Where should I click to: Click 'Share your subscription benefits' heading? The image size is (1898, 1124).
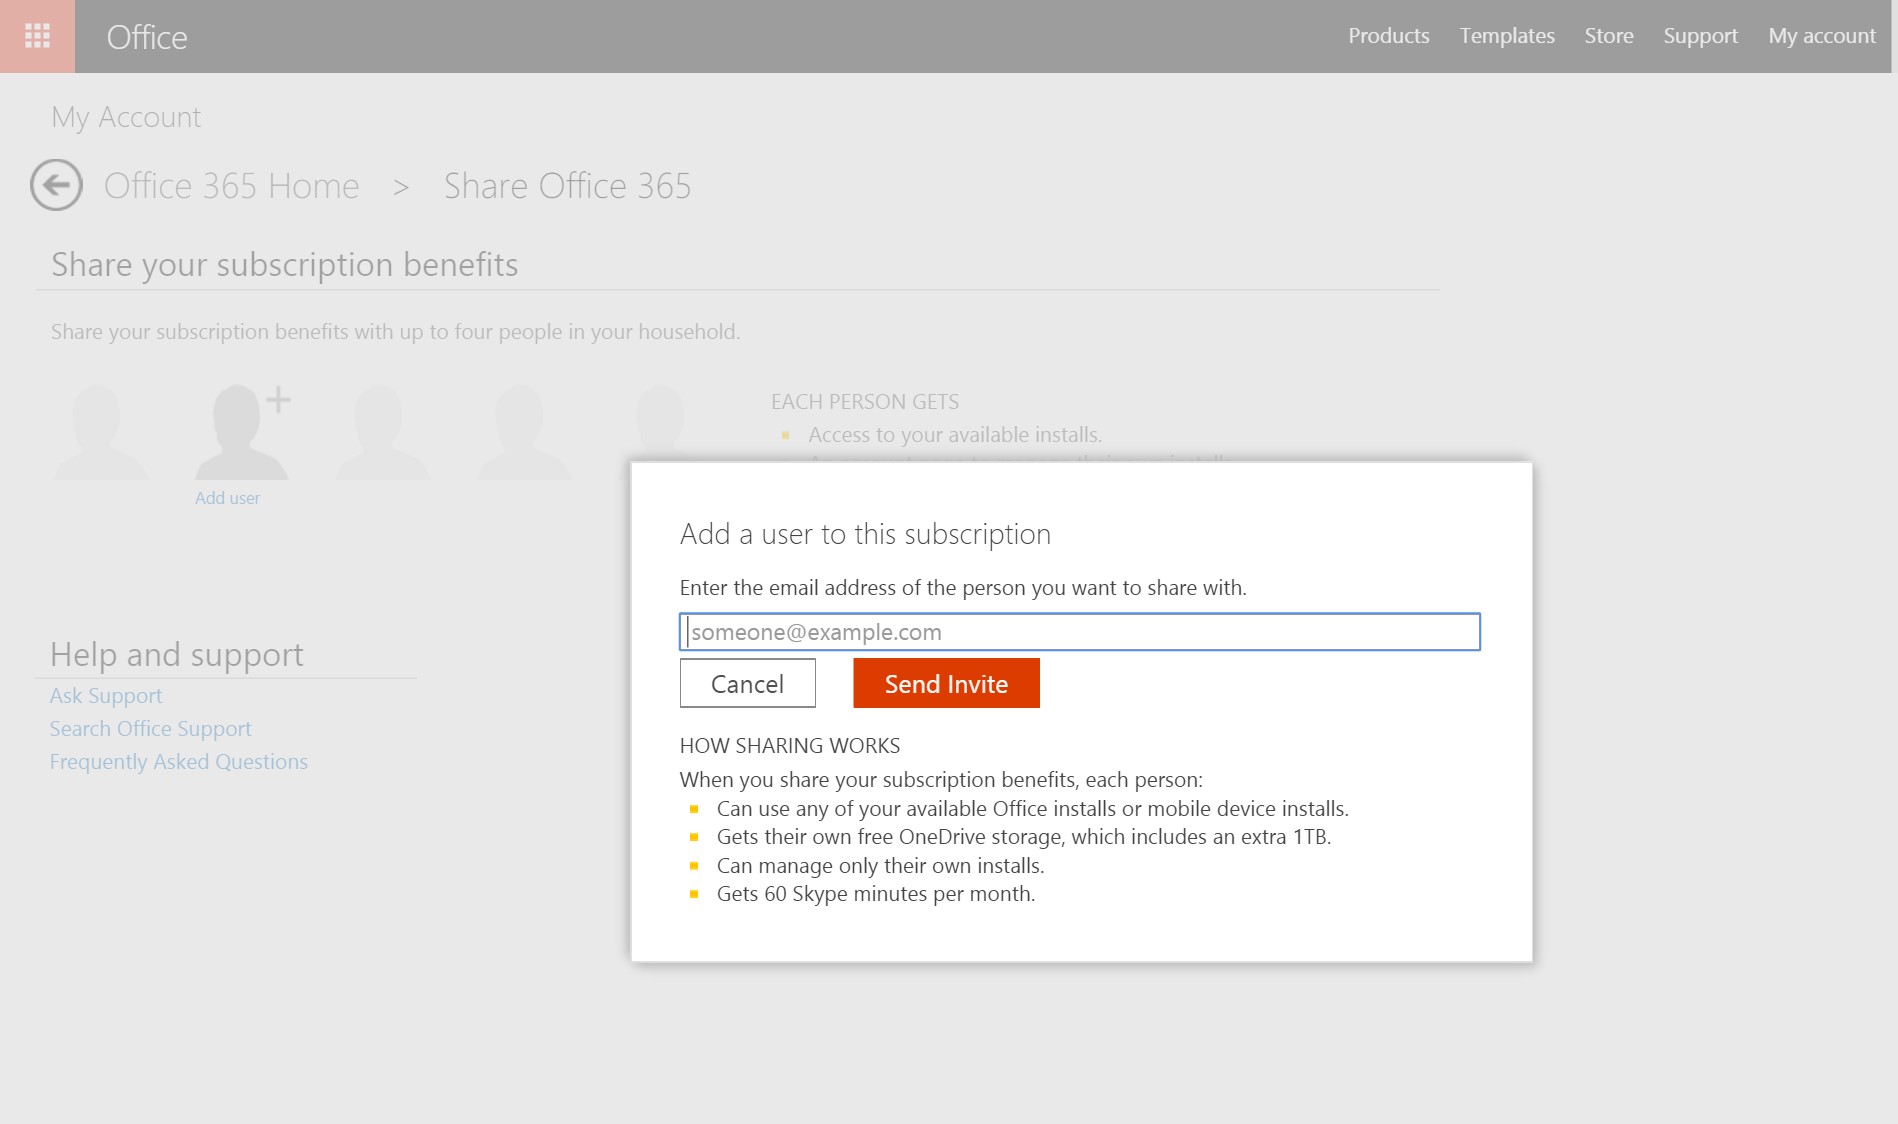pos(284,265)
